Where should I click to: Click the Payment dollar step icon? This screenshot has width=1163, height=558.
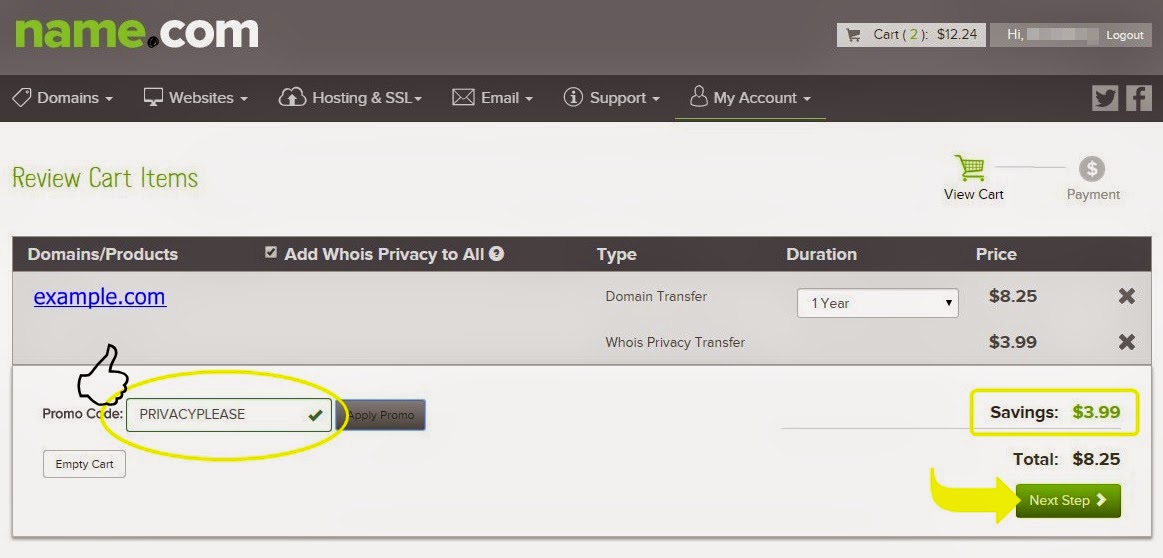(x=1092, y=168)
